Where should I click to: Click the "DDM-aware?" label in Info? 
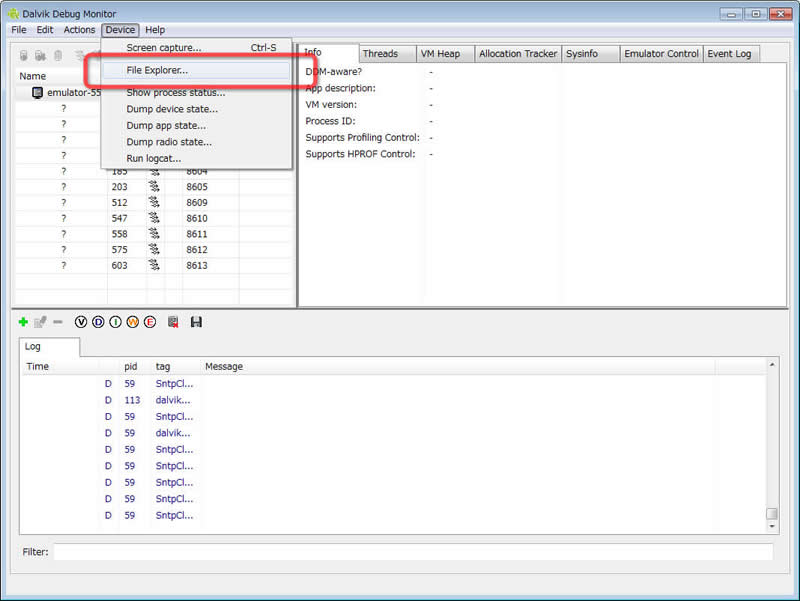[334, 72]
